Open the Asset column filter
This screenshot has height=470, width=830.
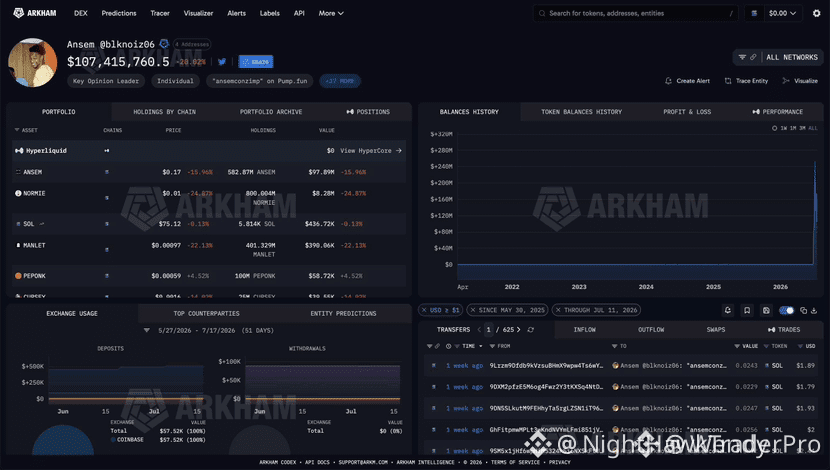pos(17,130)
